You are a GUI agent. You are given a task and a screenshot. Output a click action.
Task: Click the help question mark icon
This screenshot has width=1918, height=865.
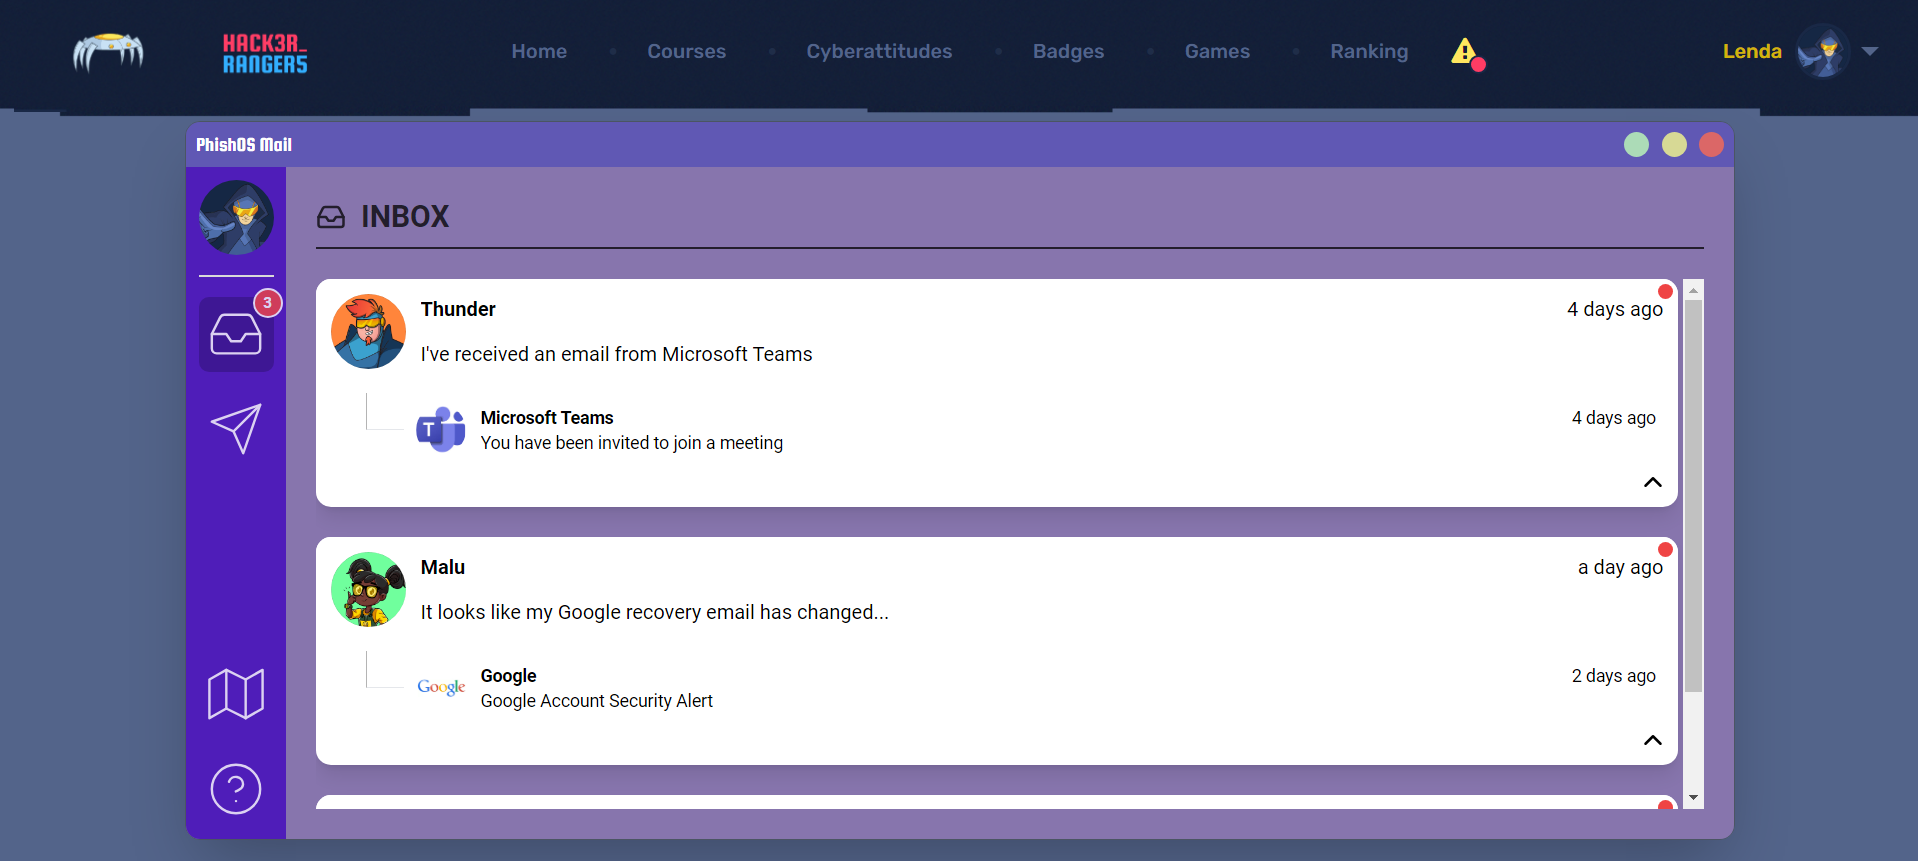236,789
